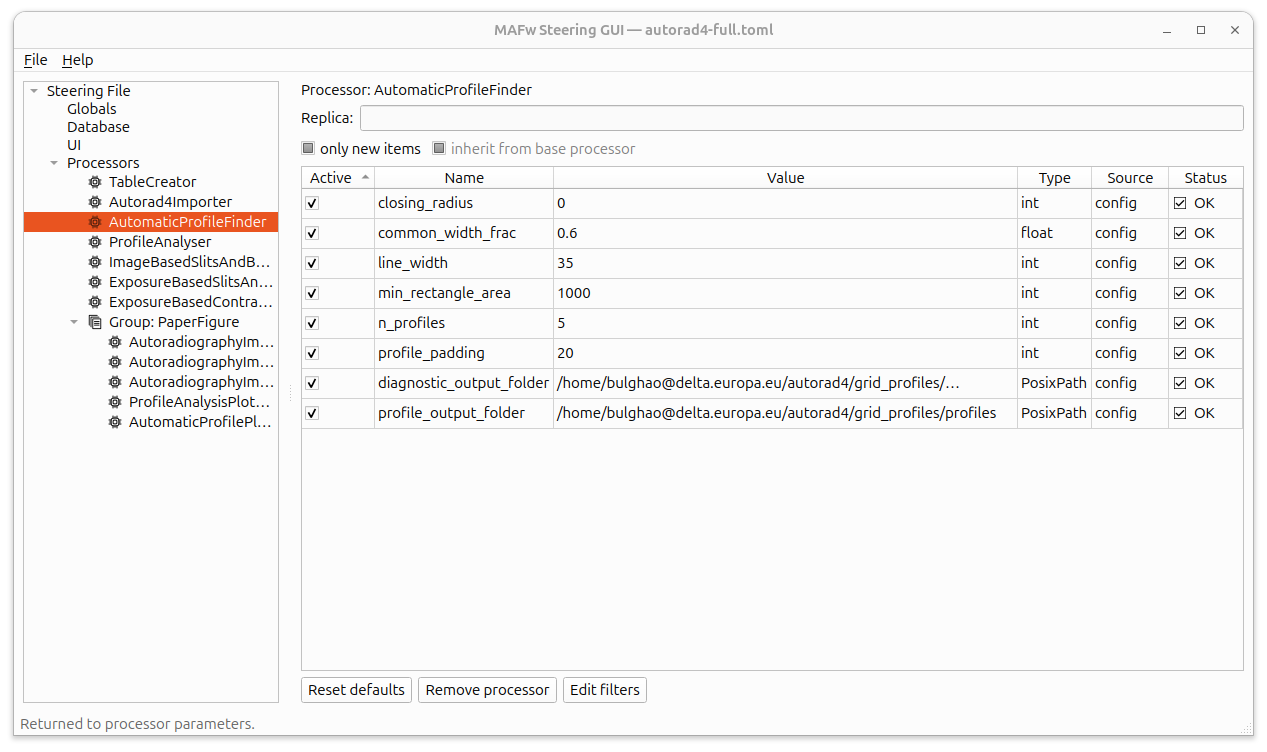Image resolution: width=1267 pixels, height=752 pixels.
Task: Collapse the Processors tree branch
Action: (x=53, y=162)
